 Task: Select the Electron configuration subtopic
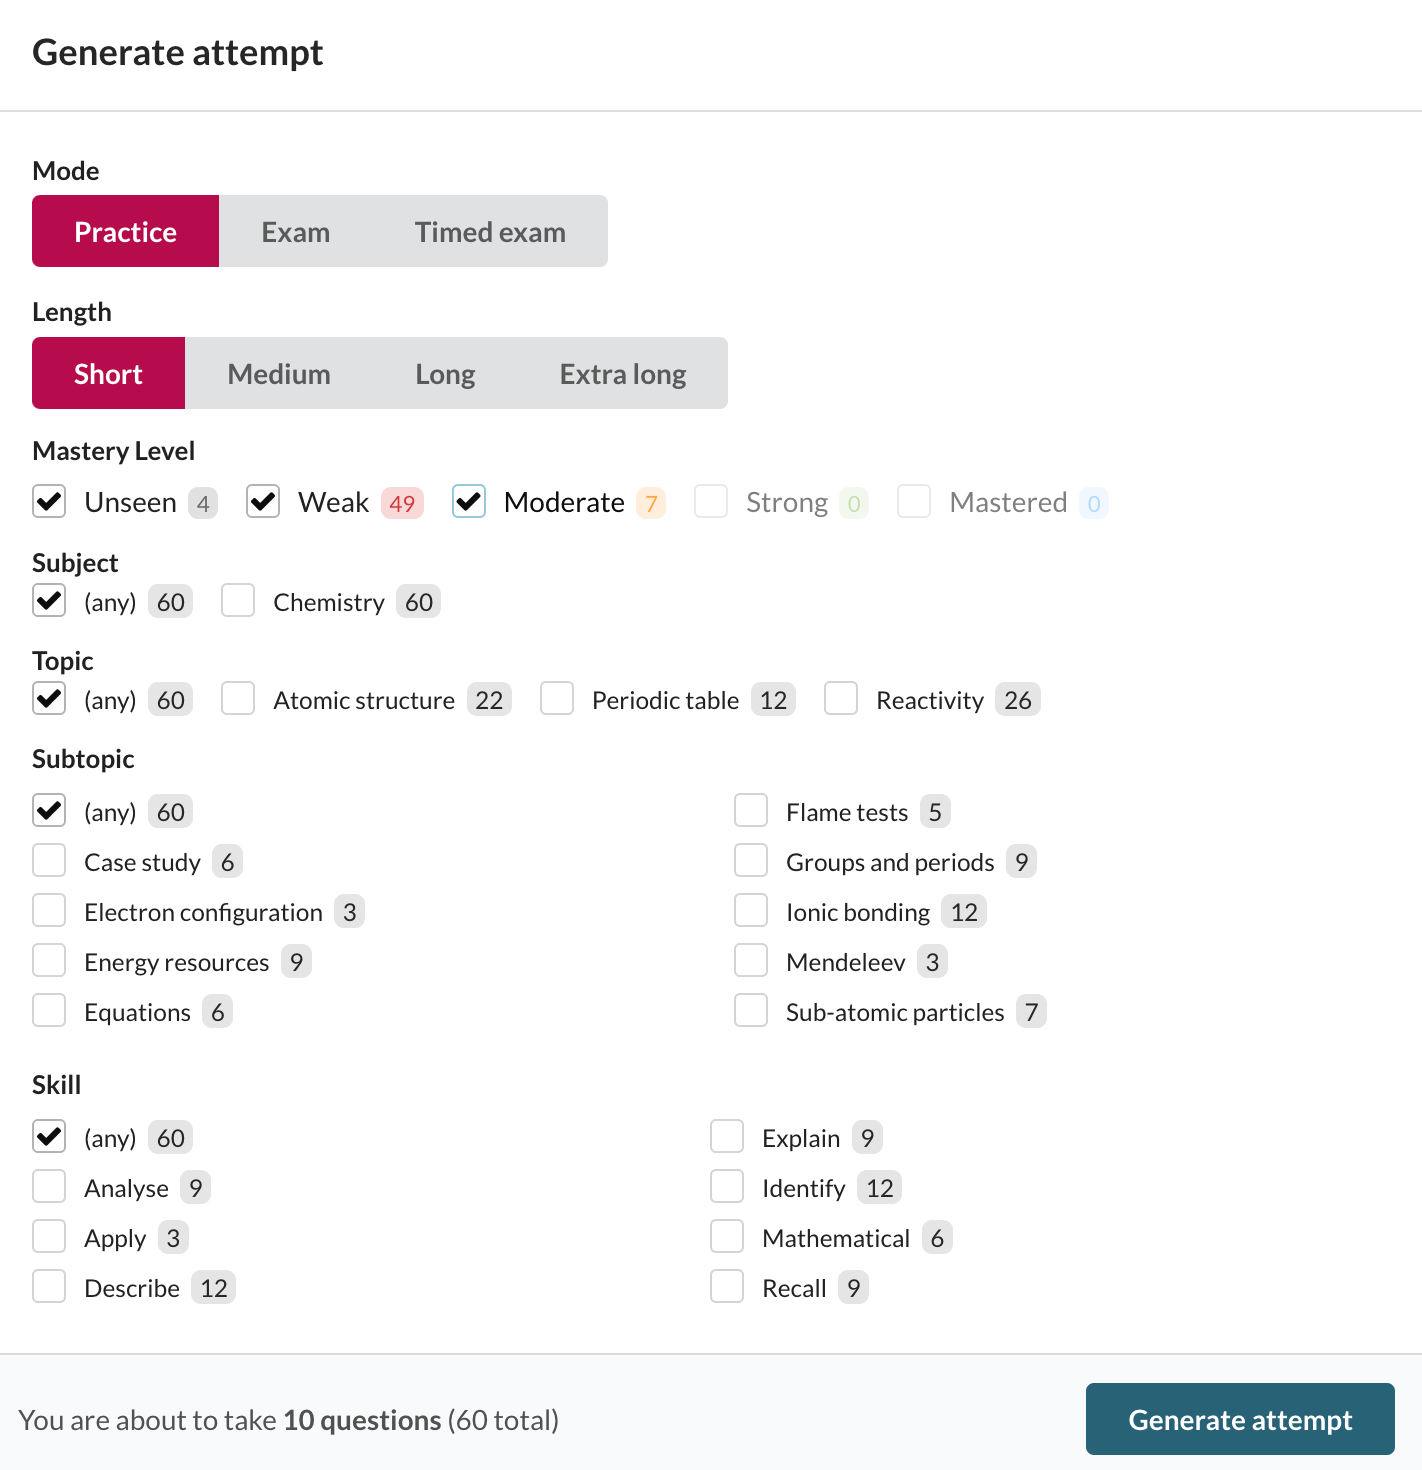click(x=49, y=912)
